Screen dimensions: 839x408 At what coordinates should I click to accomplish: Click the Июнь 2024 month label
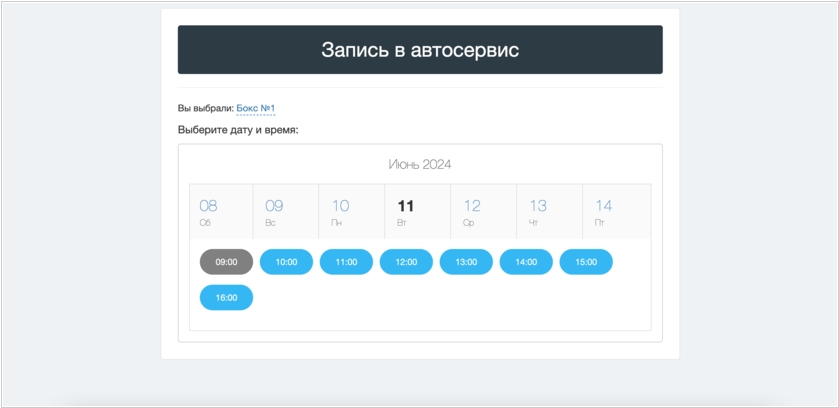pyautogui.click(x=420, y=164)
